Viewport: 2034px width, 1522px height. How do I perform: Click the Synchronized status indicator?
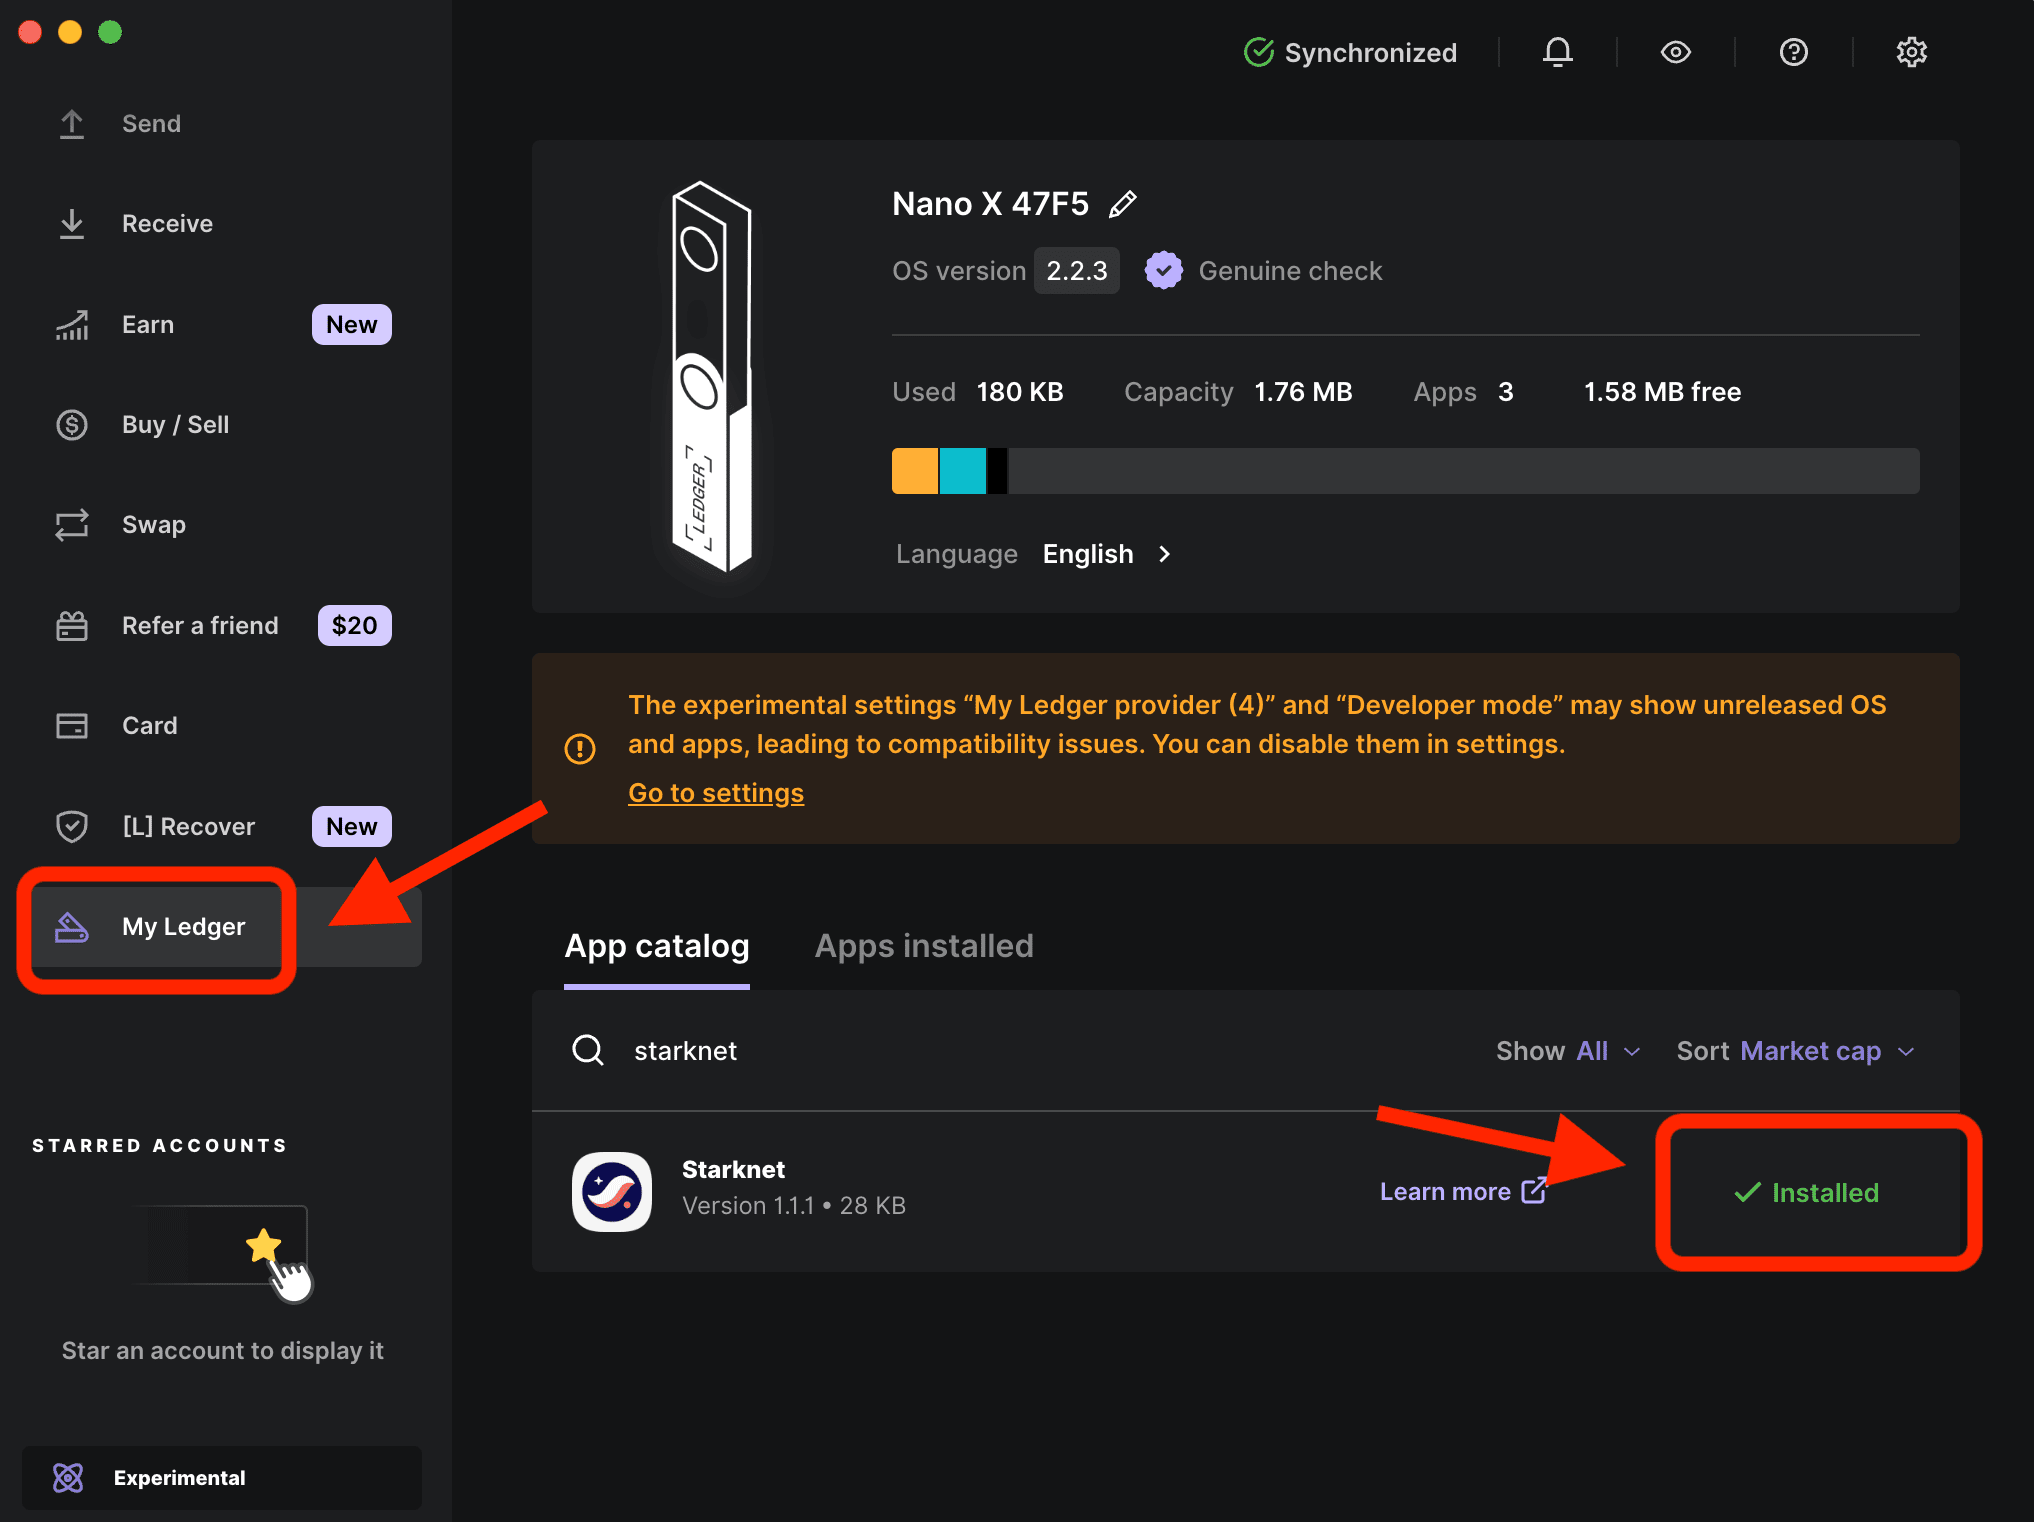[1350, 52]
